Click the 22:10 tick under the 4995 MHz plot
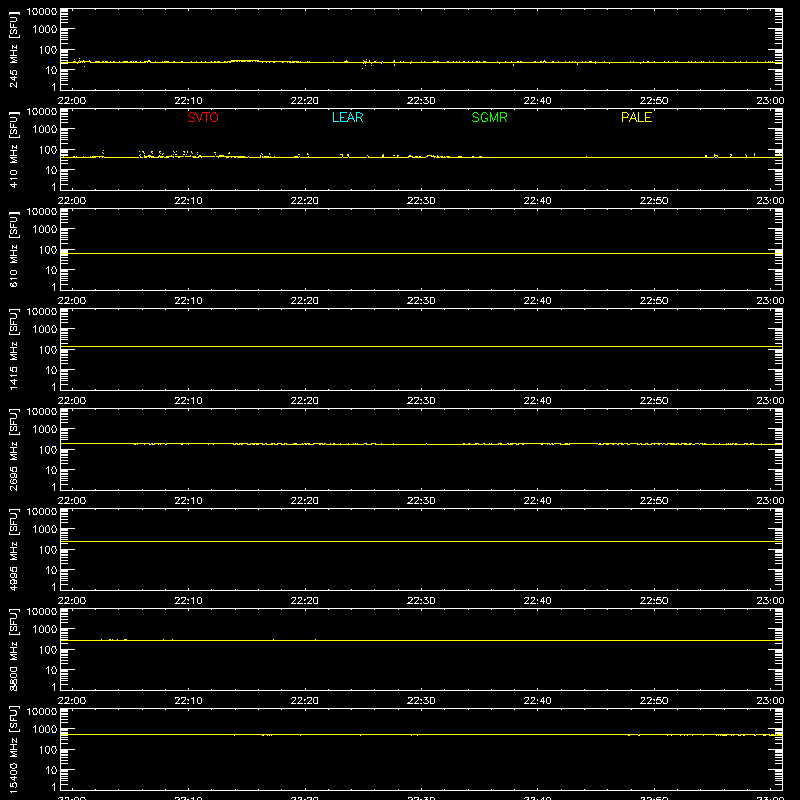Screen dimensions: 800x800 [x=188, y=601]
